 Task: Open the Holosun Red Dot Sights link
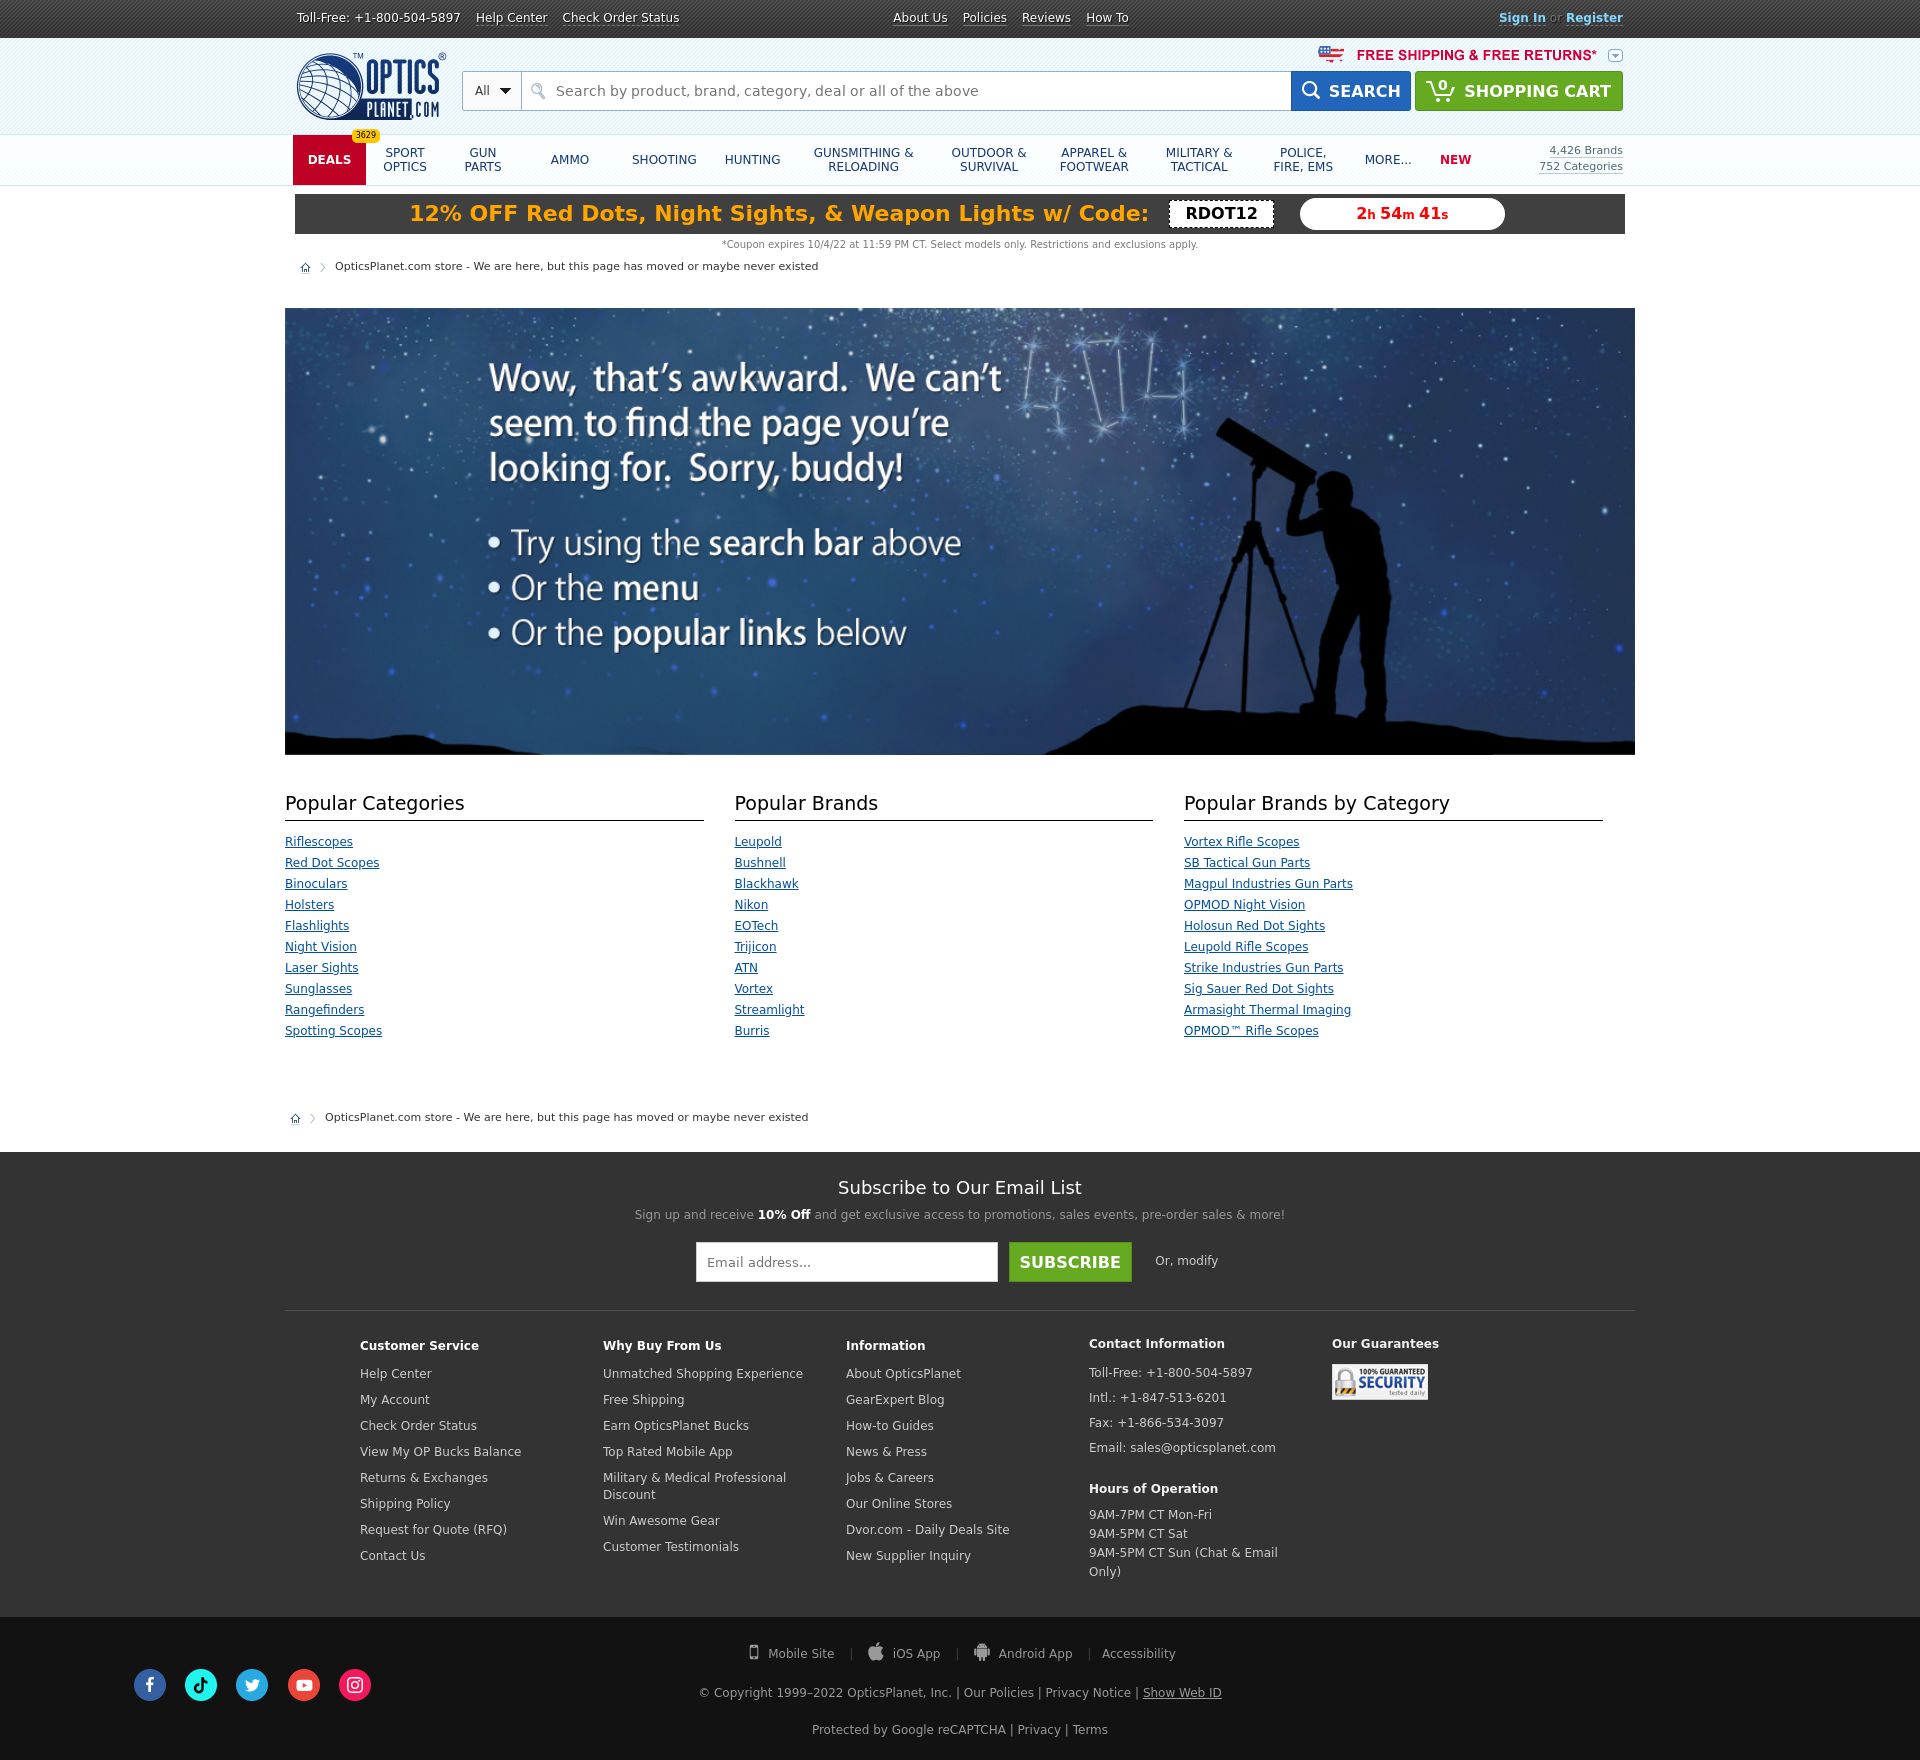pyautogui.click(x=1254, y=926)
